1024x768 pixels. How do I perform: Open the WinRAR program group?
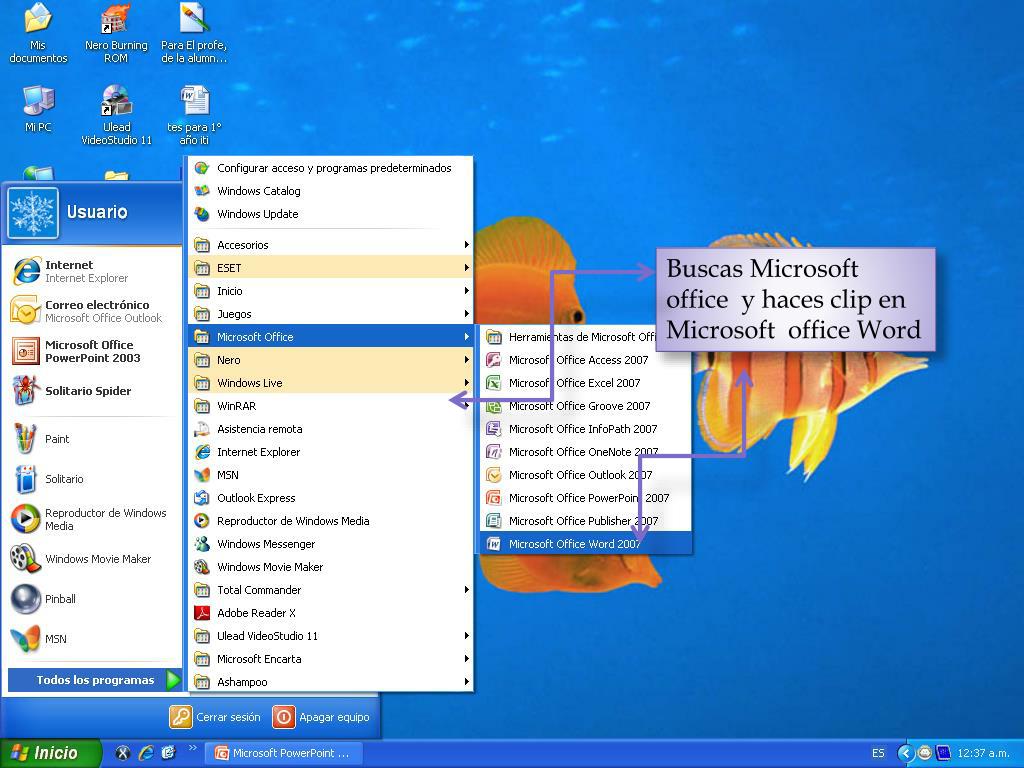pos(330,406)
